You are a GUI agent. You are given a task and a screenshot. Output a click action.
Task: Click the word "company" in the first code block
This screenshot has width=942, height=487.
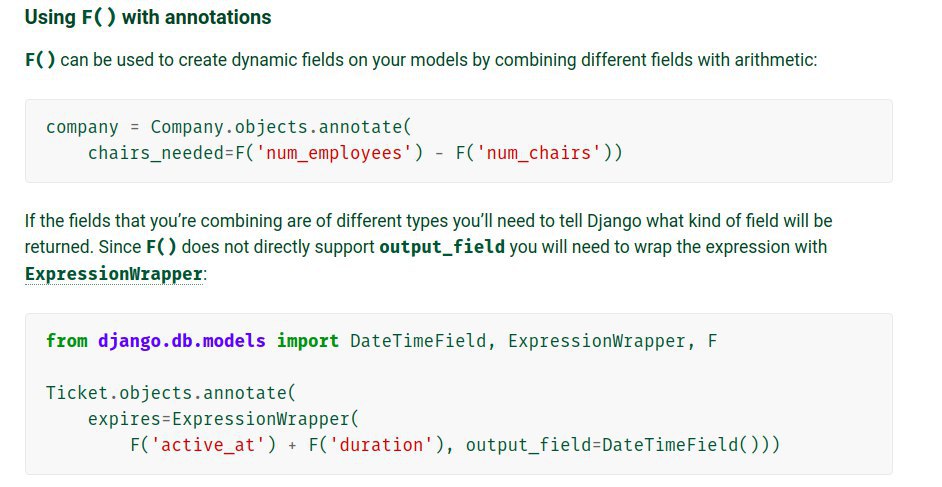point(82,127)
